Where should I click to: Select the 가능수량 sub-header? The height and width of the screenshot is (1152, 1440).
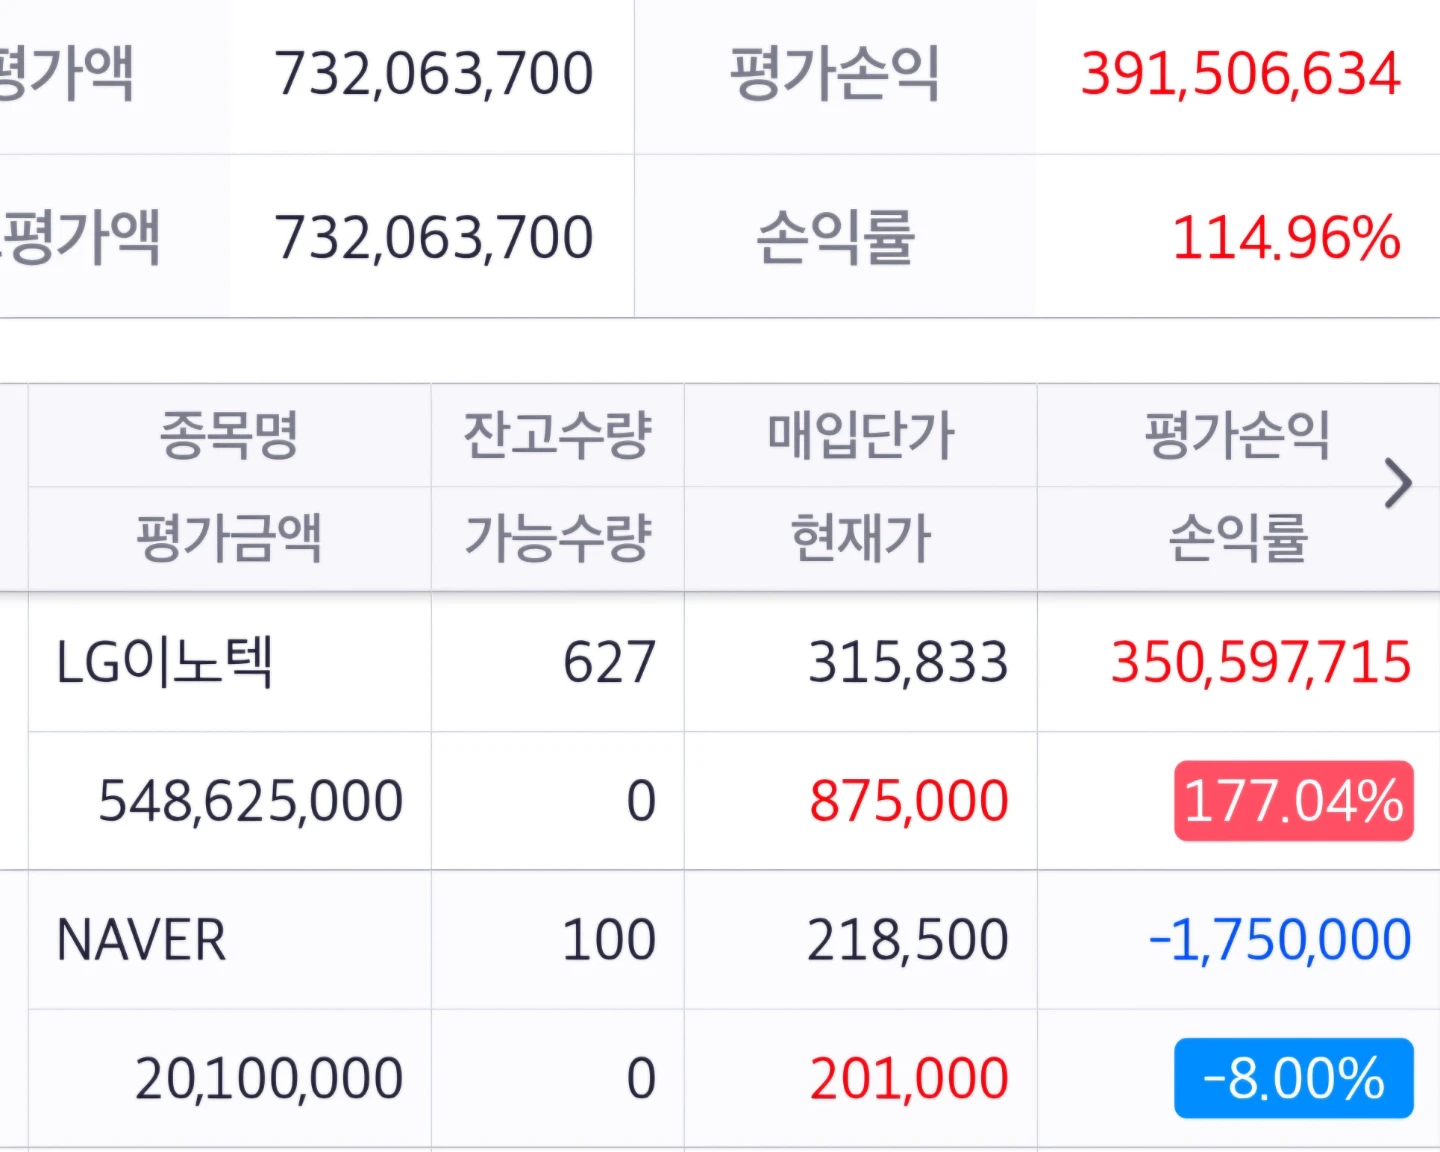[x=557, y=538]
